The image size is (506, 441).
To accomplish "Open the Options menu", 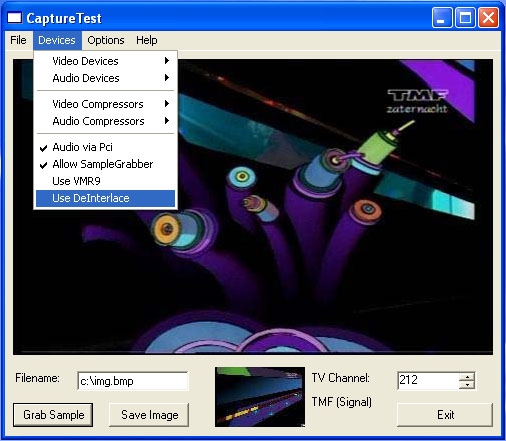I will tap(106, 40).
